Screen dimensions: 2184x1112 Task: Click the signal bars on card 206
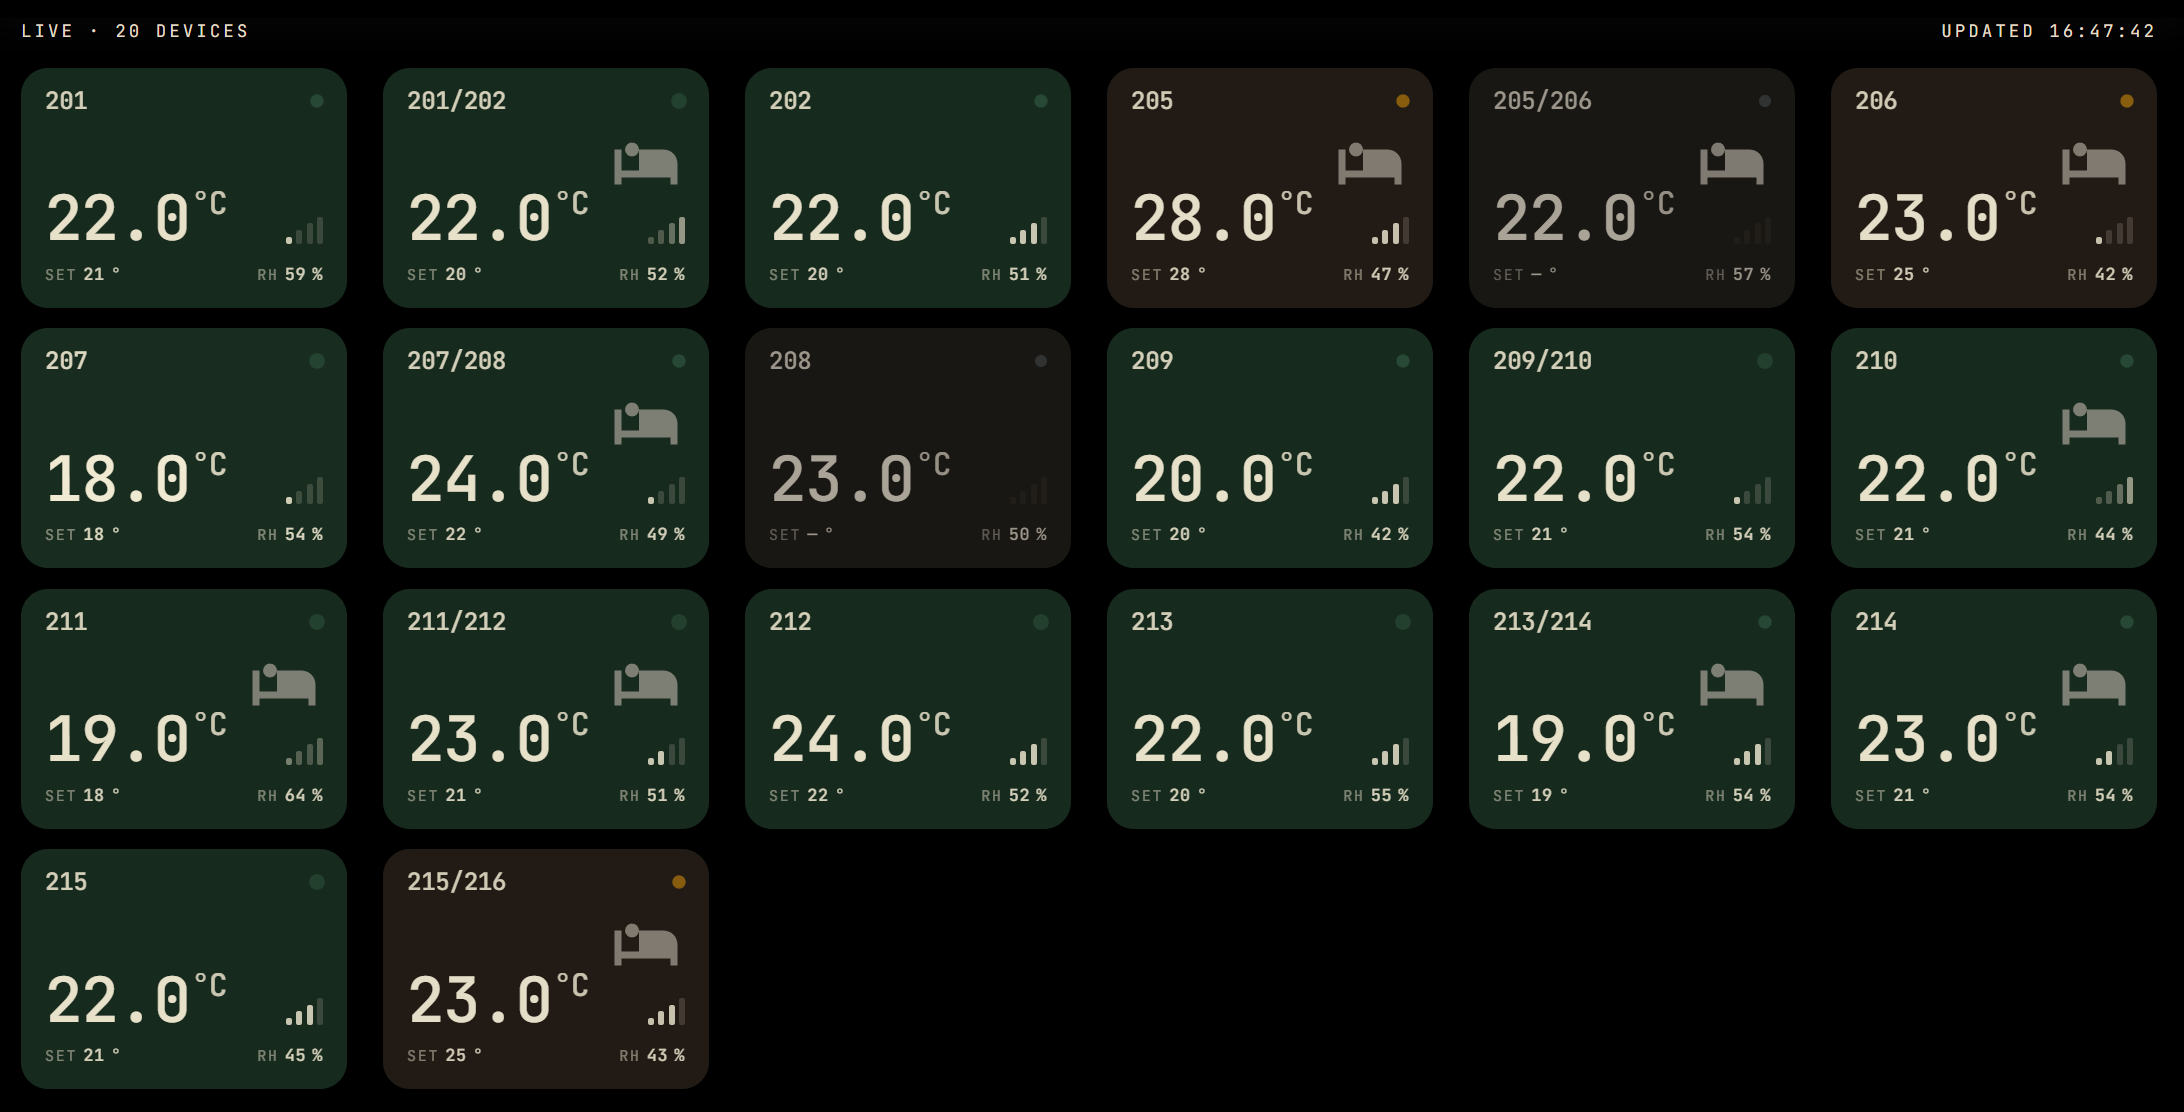(x=2114, y=231)
